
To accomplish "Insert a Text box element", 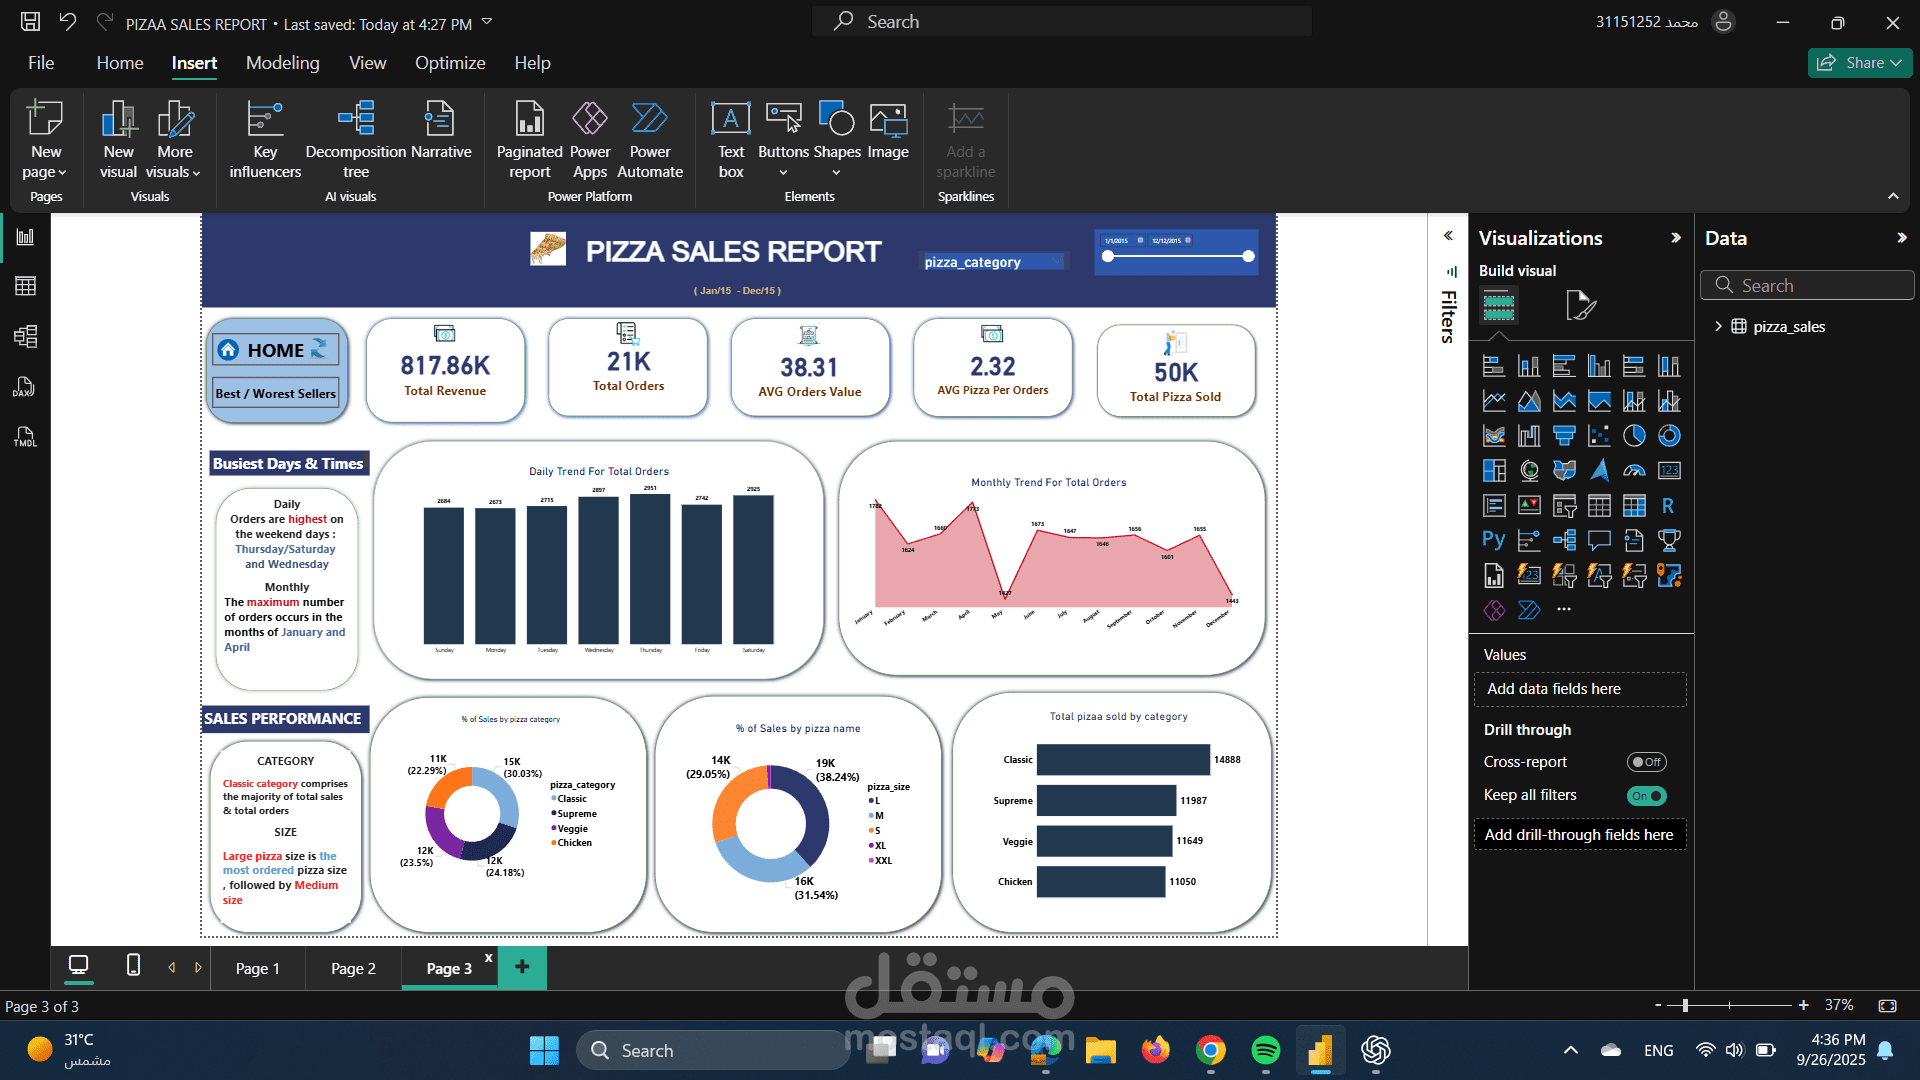I will tap(731, 140).
